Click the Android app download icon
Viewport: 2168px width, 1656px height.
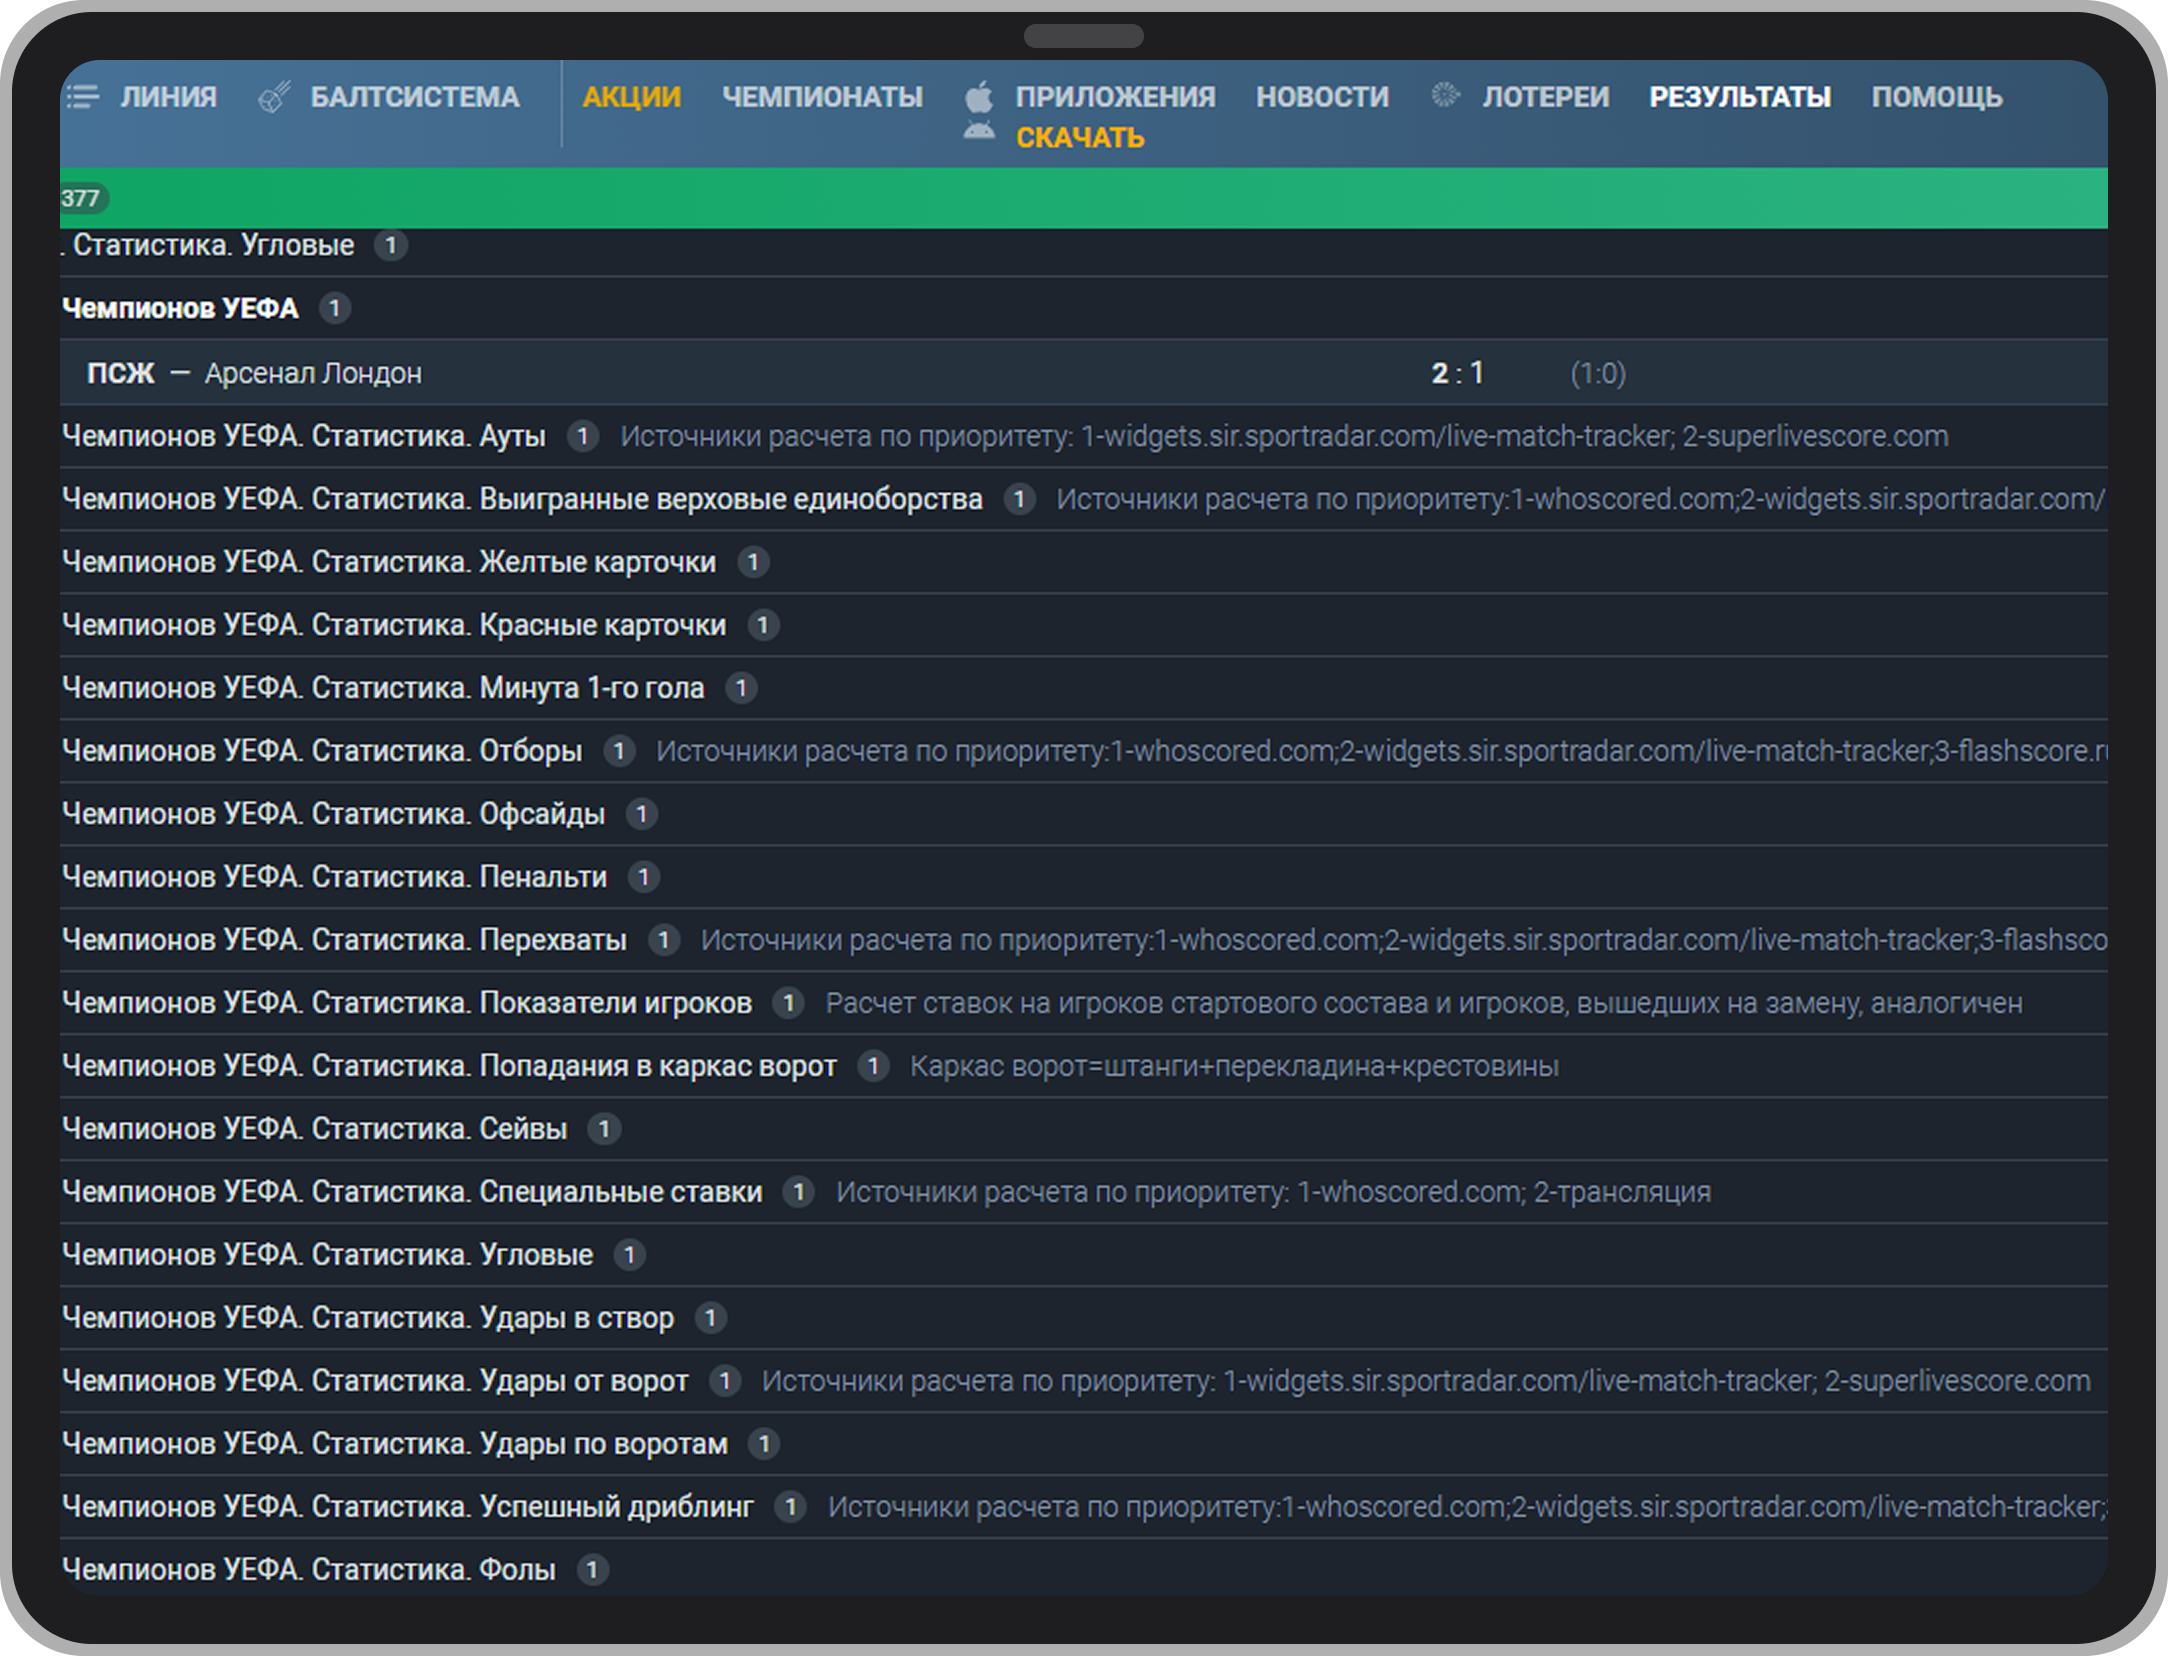coord(979,131)
